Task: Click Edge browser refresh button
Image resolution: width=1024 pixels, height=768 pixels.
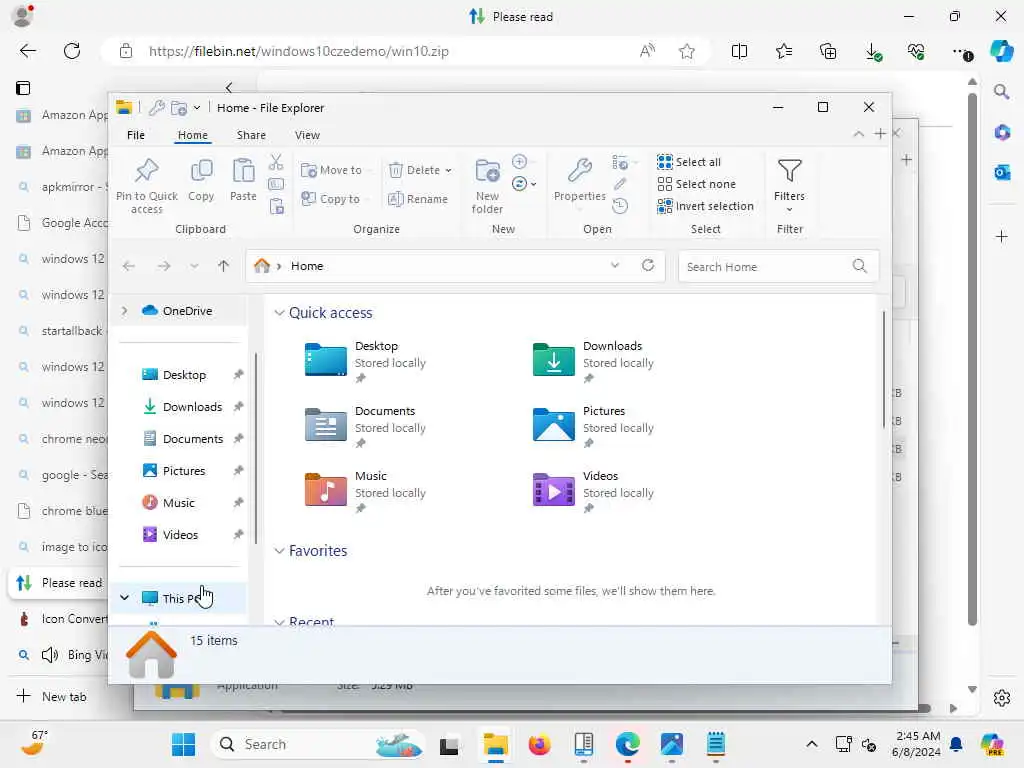Action: click(x=72, y=51)
